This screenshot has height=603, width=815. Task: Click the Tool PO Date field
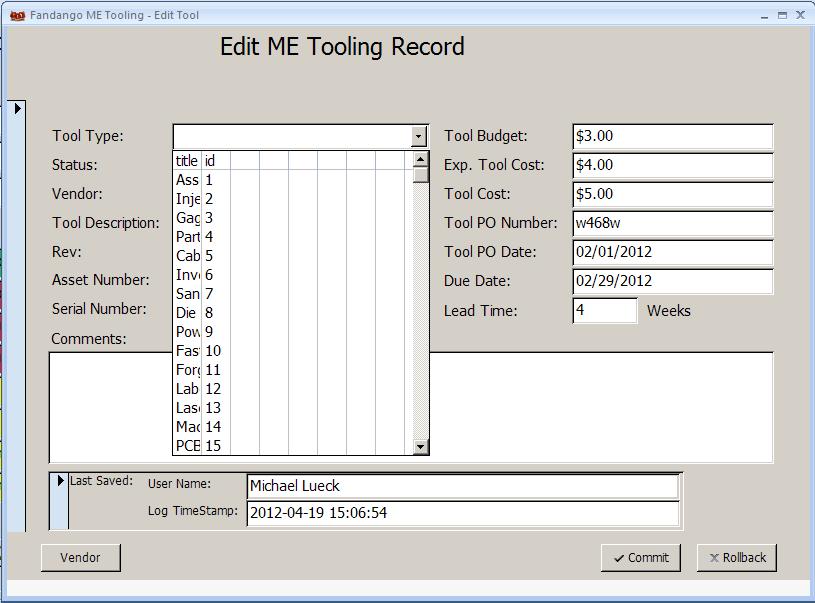point(673,253)
